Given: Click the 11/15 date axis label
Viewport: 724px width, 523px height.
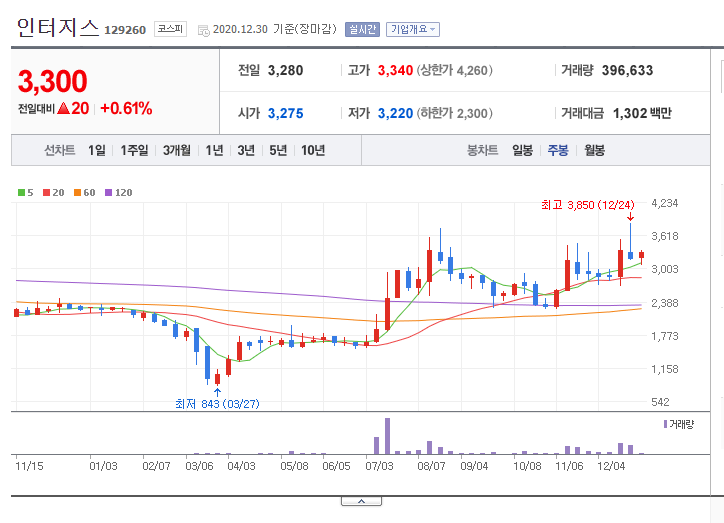Looking at the screenshot, I should click(29, 466).
